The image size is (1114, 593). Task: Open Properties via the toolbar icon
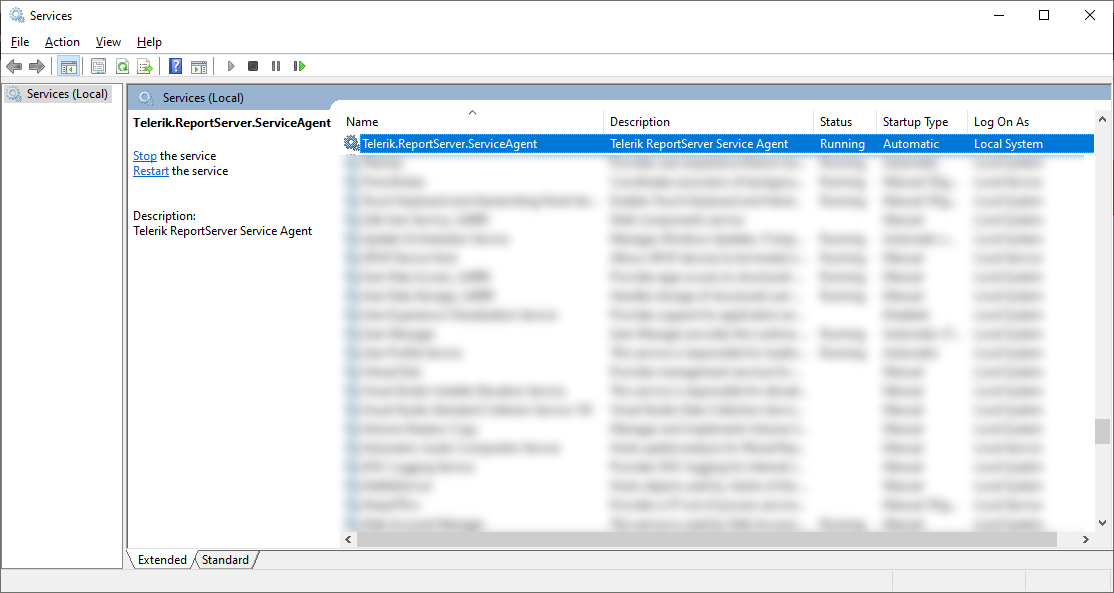(98, 66)
